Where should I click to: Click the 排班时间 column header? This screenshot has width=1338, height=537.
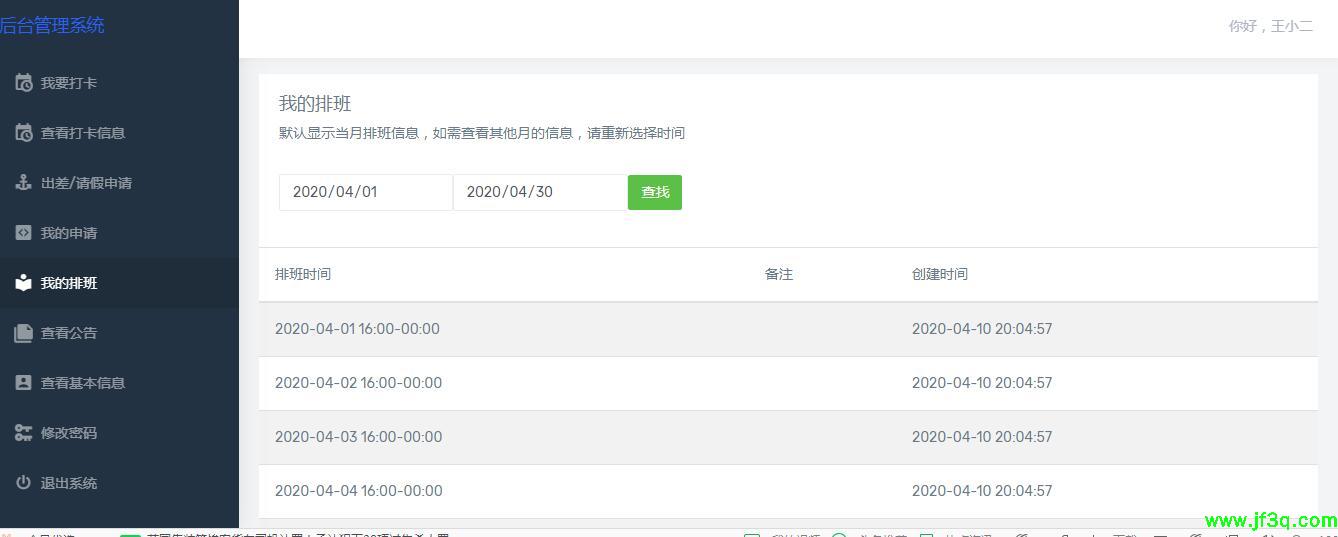tap(303, 274)
